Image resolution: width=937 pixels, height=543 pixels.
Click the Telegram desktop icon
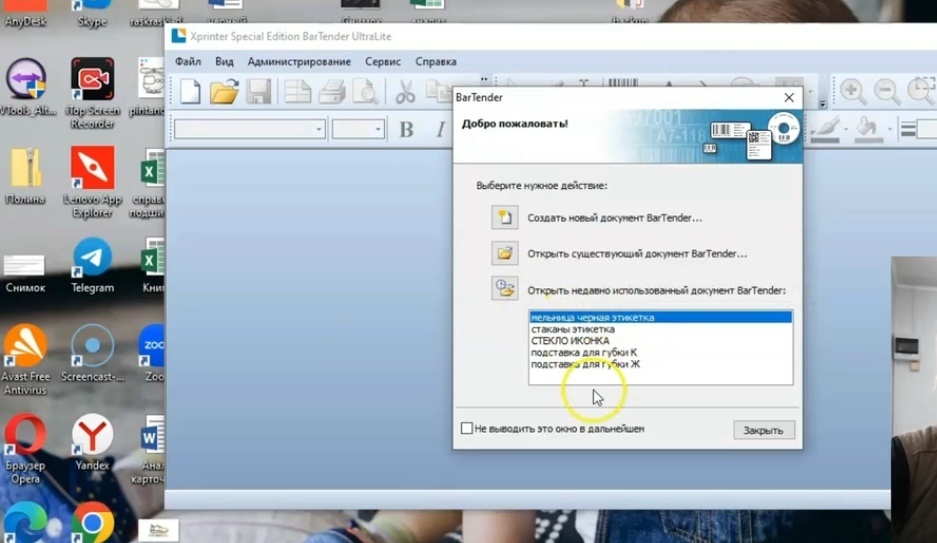(x=92, y=266)
